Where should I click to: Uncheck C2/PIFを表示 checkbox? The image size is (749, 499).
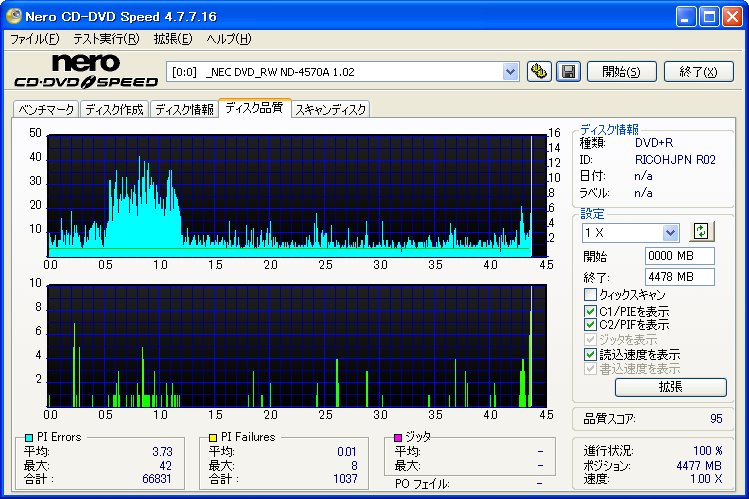click(590, 325)
